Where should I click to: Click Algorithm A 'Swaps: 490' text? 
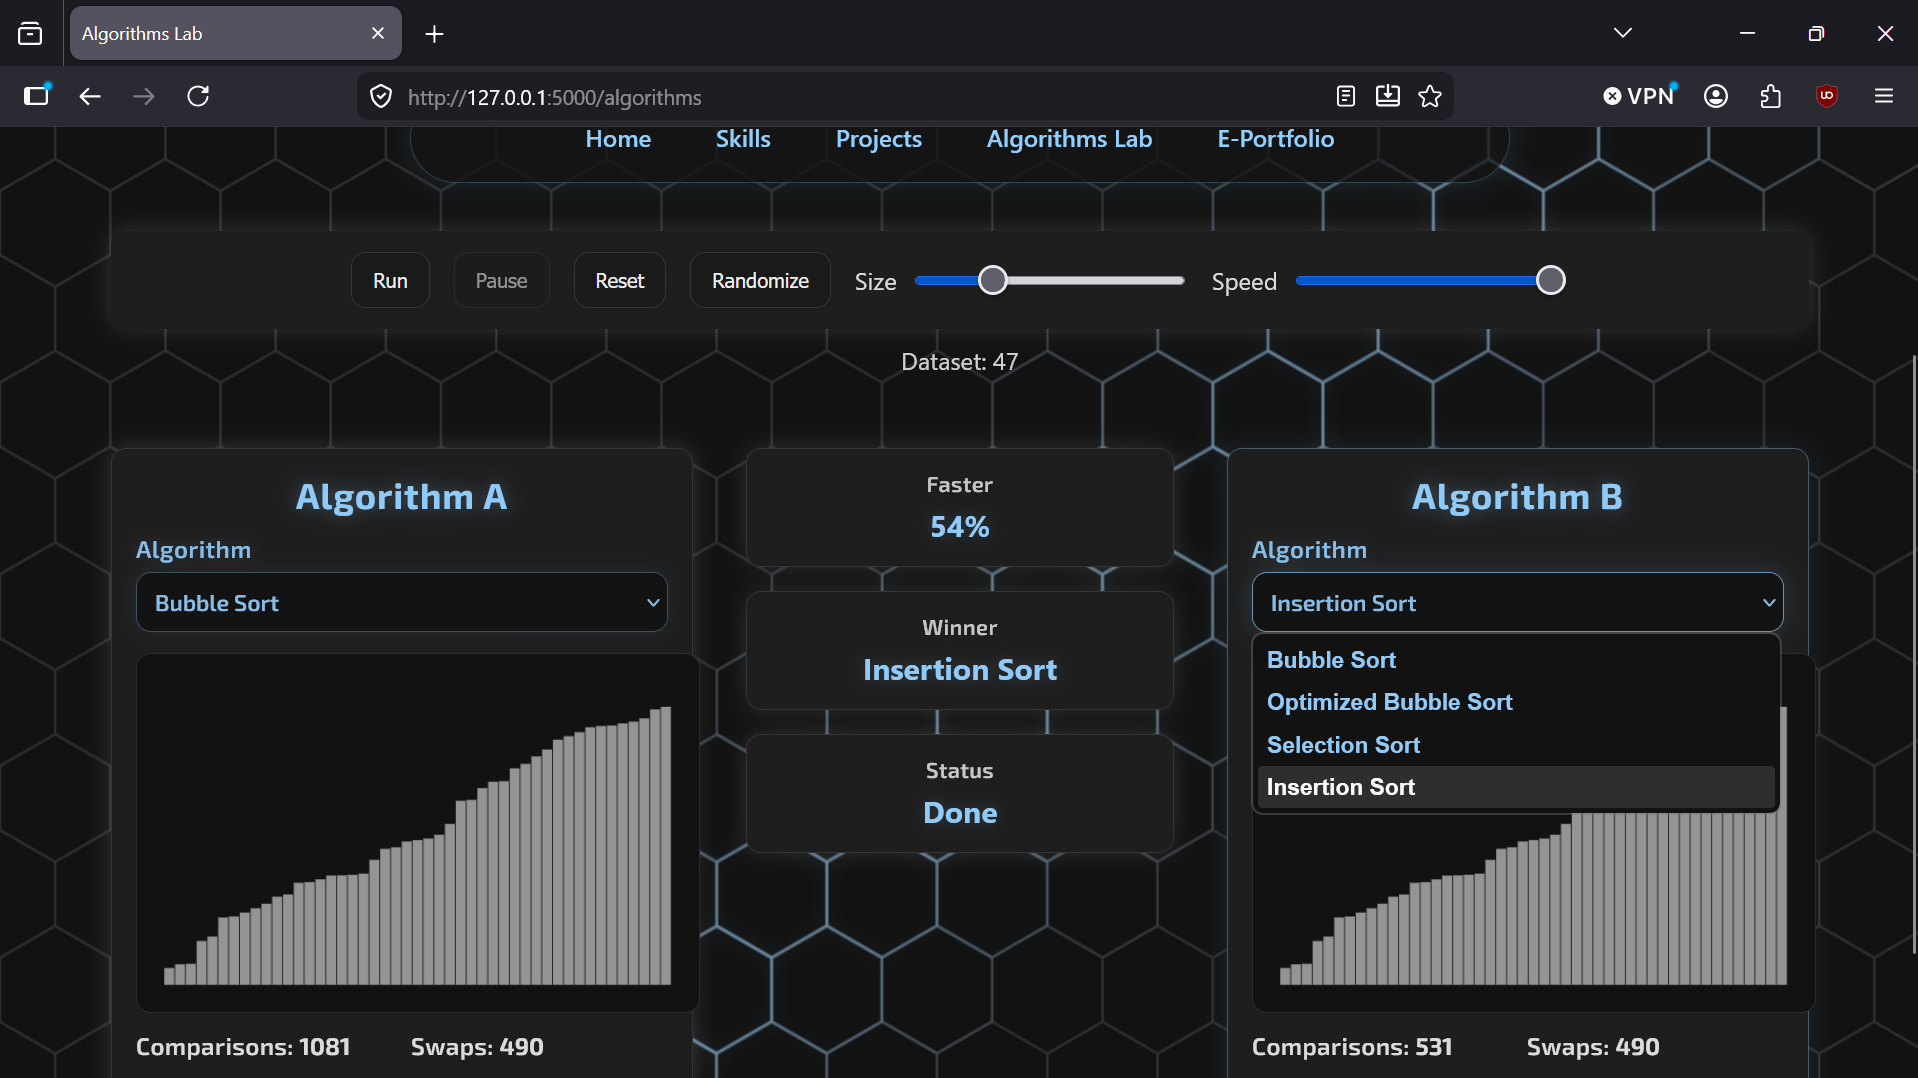[477, 1047]
